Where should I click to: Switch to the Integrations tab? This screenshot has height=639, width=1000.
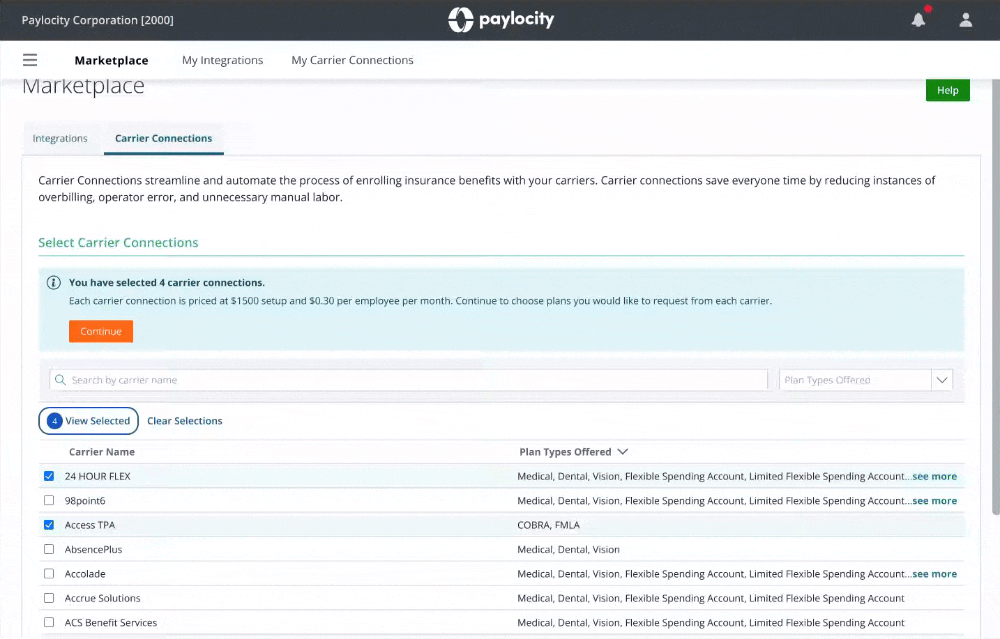60,138
